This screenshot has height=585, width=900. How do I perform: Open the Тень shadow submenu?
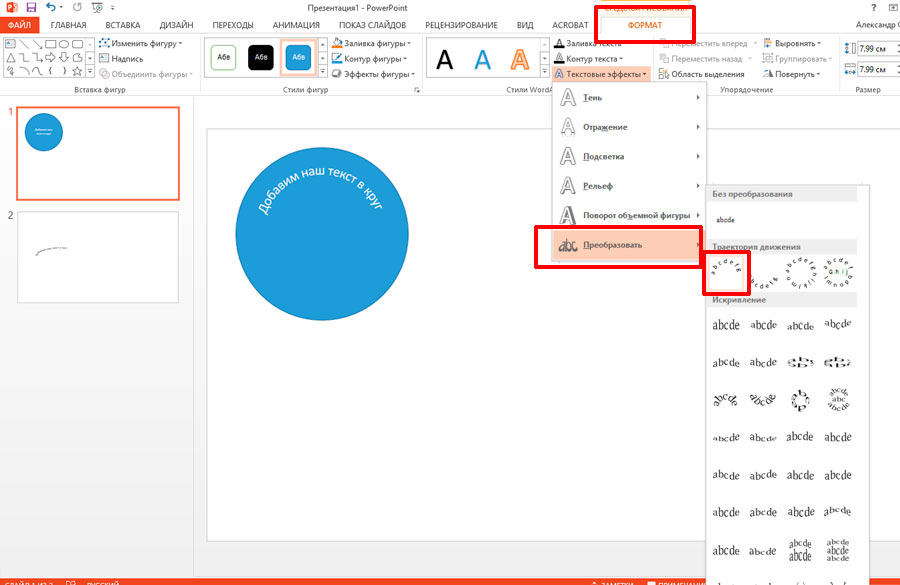(629, 98)
